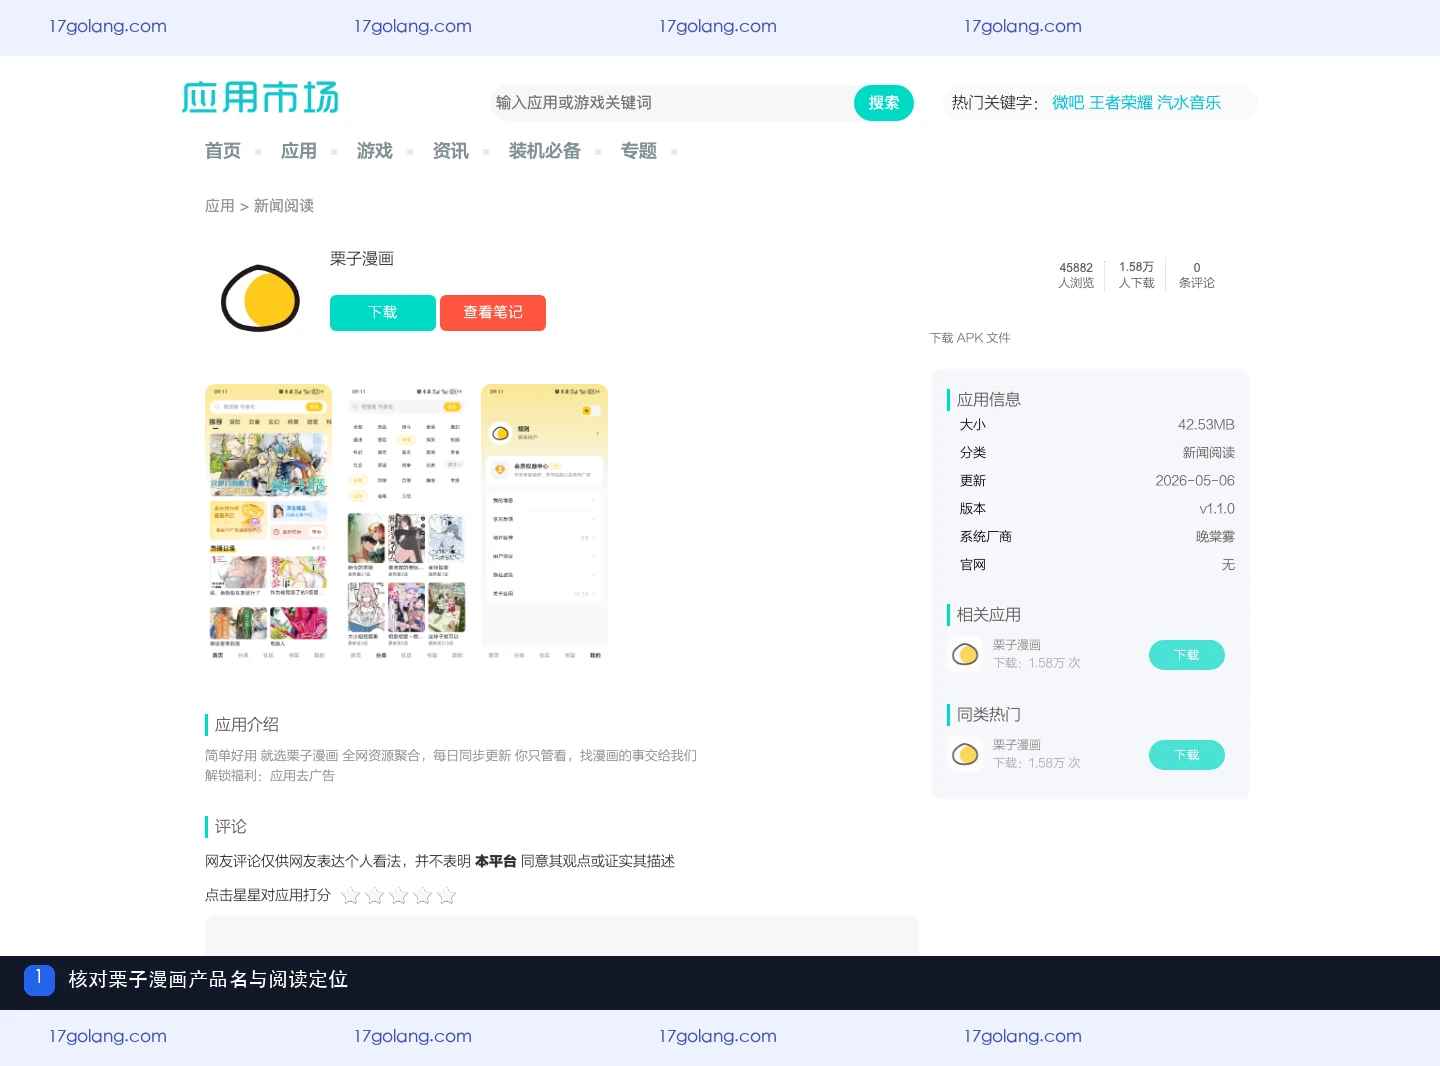This screenshot has width=1440, height=1066.
Task: Open the 游戏 navigation tab
Action: [375, 151]
